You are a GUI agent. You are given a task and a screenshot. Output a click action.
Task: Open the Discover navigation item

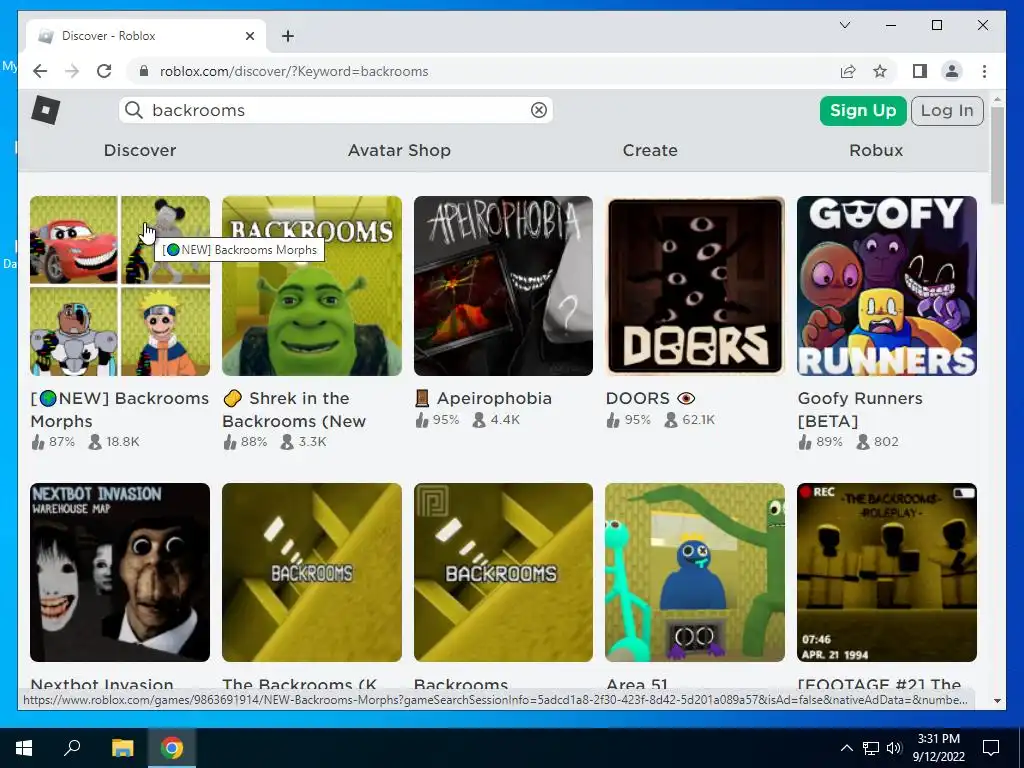click(140, 150)
